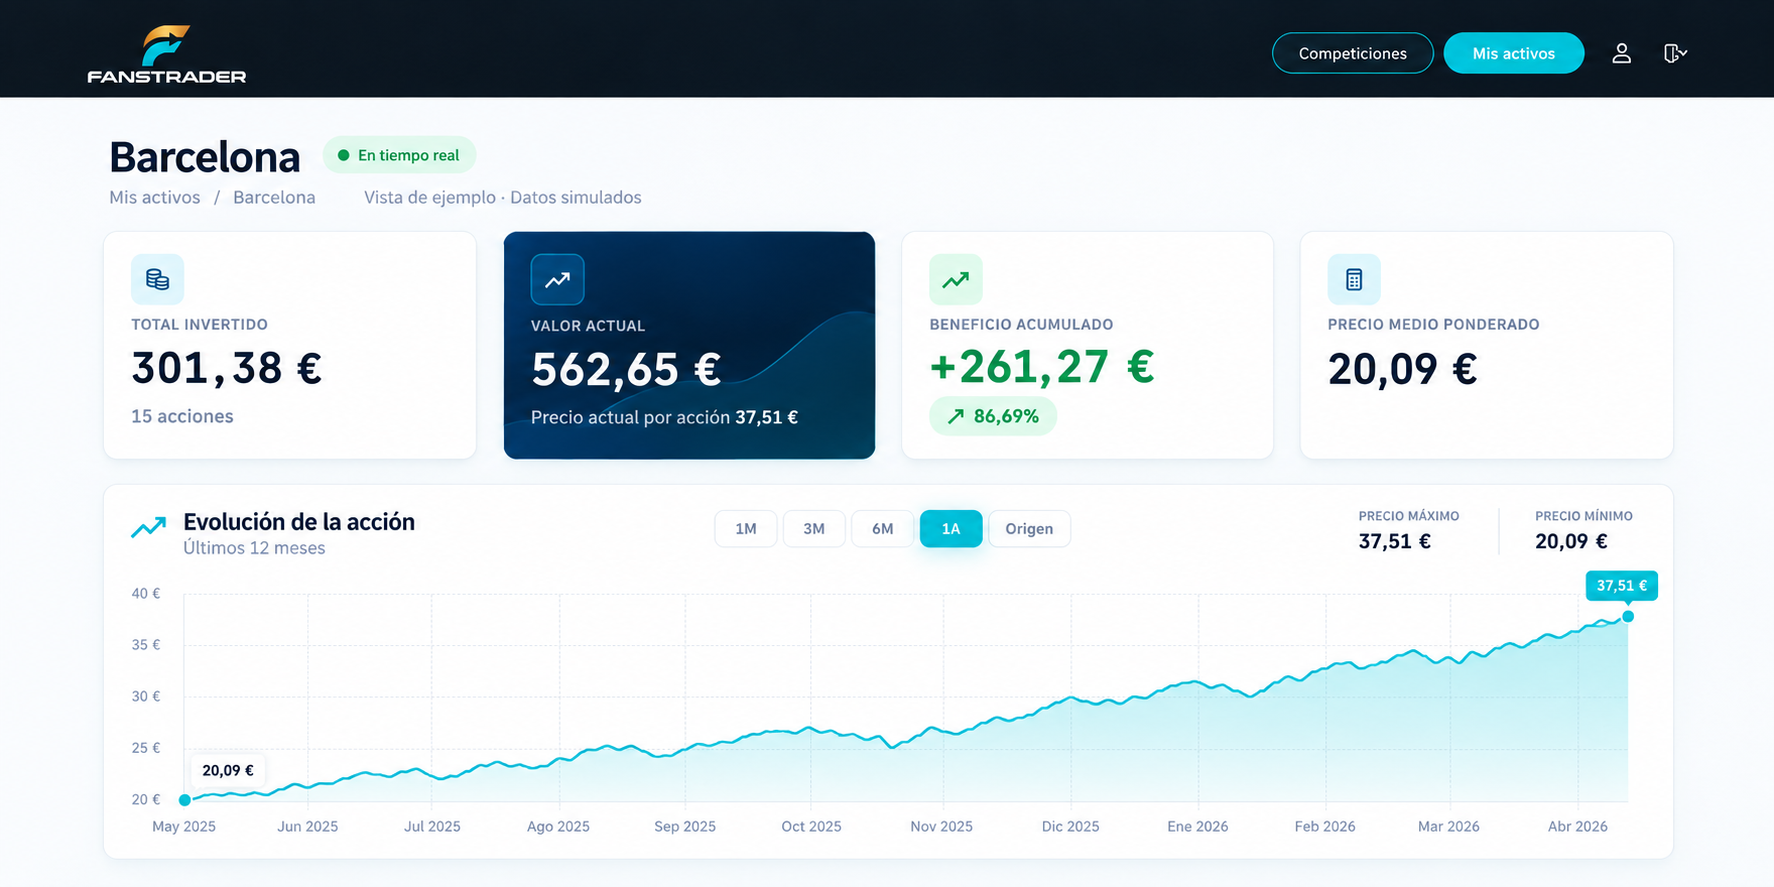Click the Nov 2025 axis label
Screen dimensions: 1774x887
click(941, 826)
